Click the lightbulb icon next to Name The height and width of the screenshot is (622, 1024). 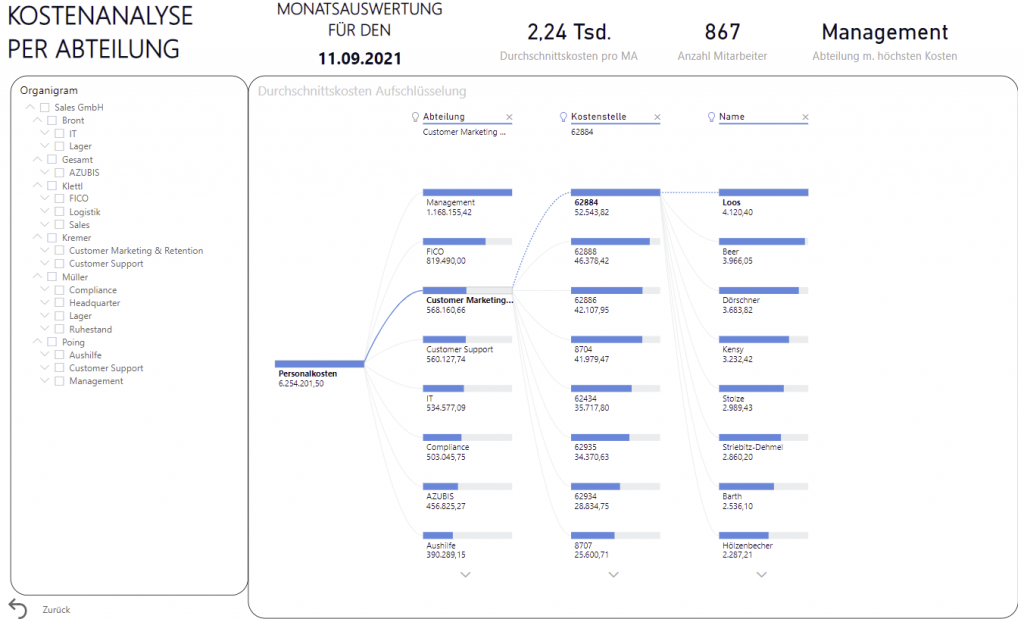pos(711,117)
